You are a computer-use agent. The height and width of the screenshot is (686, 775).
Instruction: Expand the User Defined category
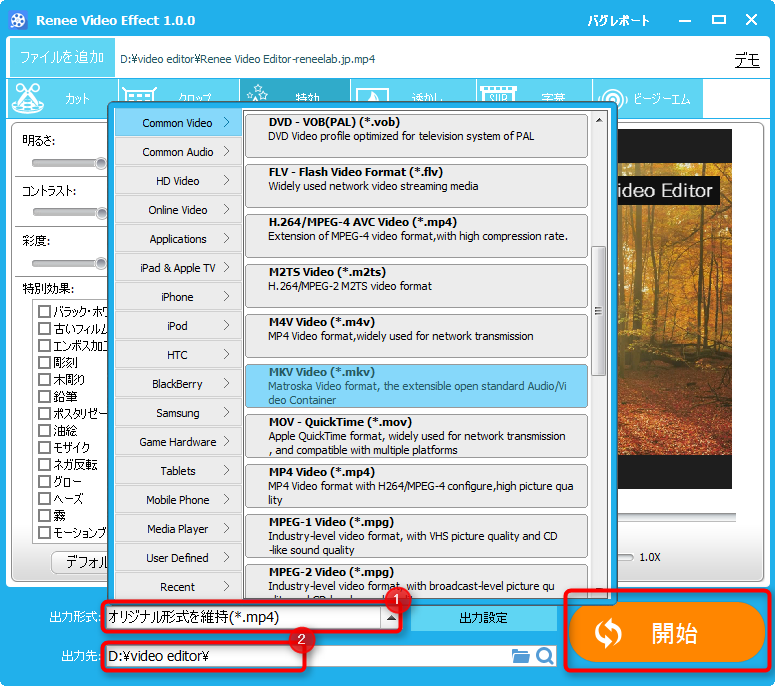point(178,558)
